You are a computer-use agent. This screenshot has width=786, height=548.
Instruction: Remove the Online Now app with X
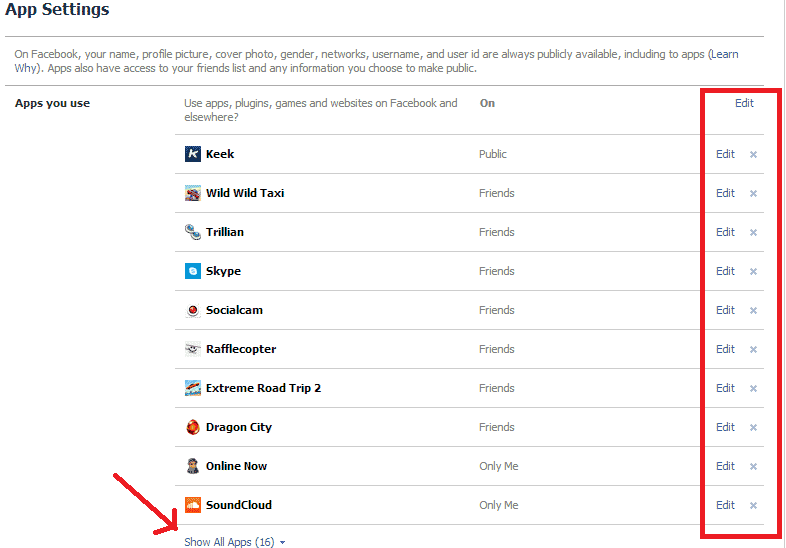point(753,467)
